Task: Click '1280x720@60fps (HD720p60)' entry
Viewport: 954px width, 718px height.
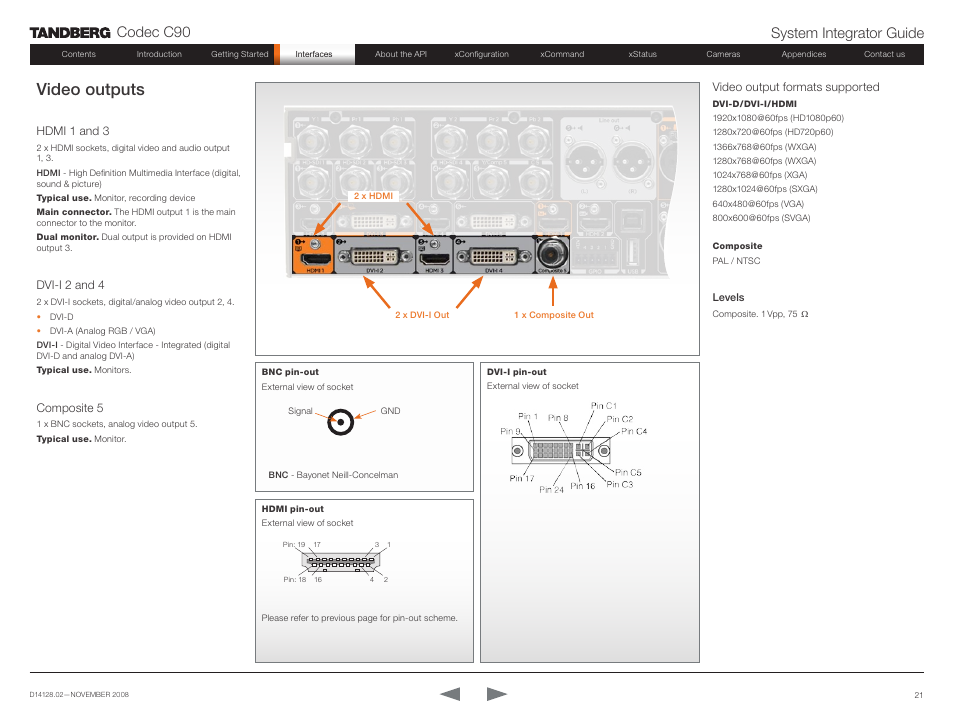Action: 773,132
